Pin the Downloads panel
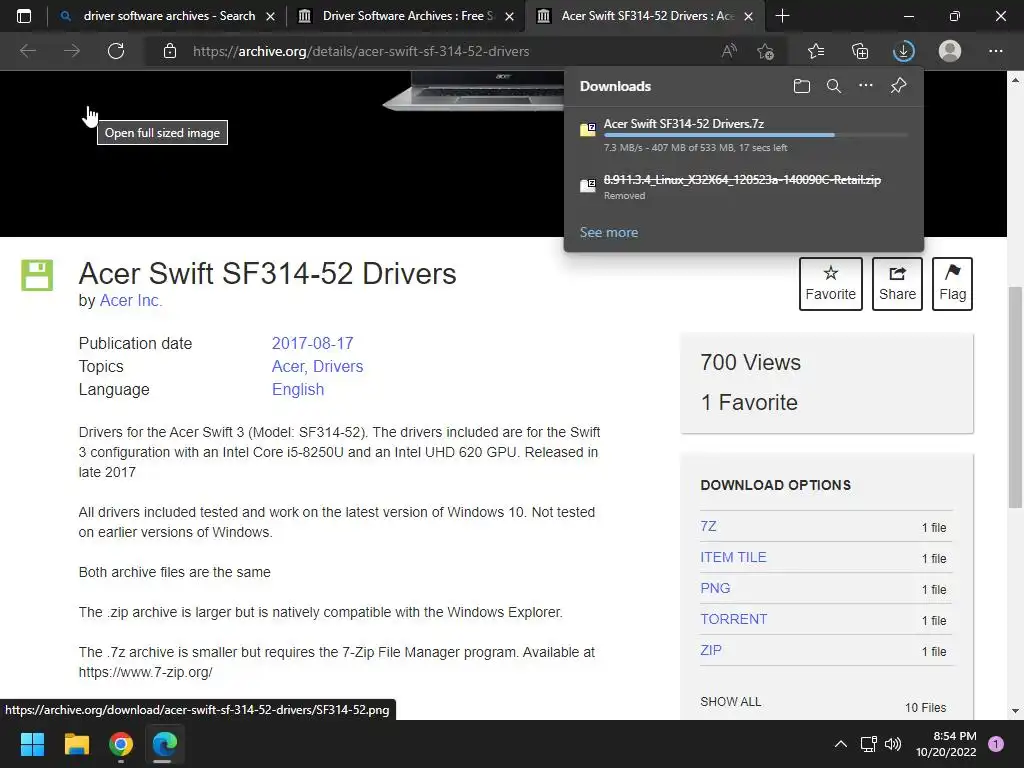Screen dimensions: 1024x768 [x=899, y=86]
